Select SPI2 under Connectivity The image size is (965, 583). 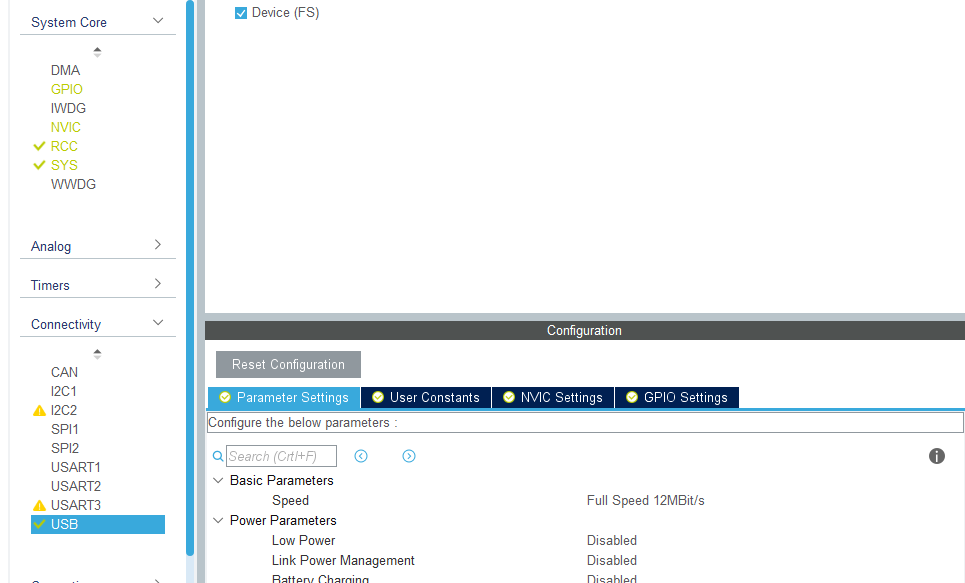(65, 449)
